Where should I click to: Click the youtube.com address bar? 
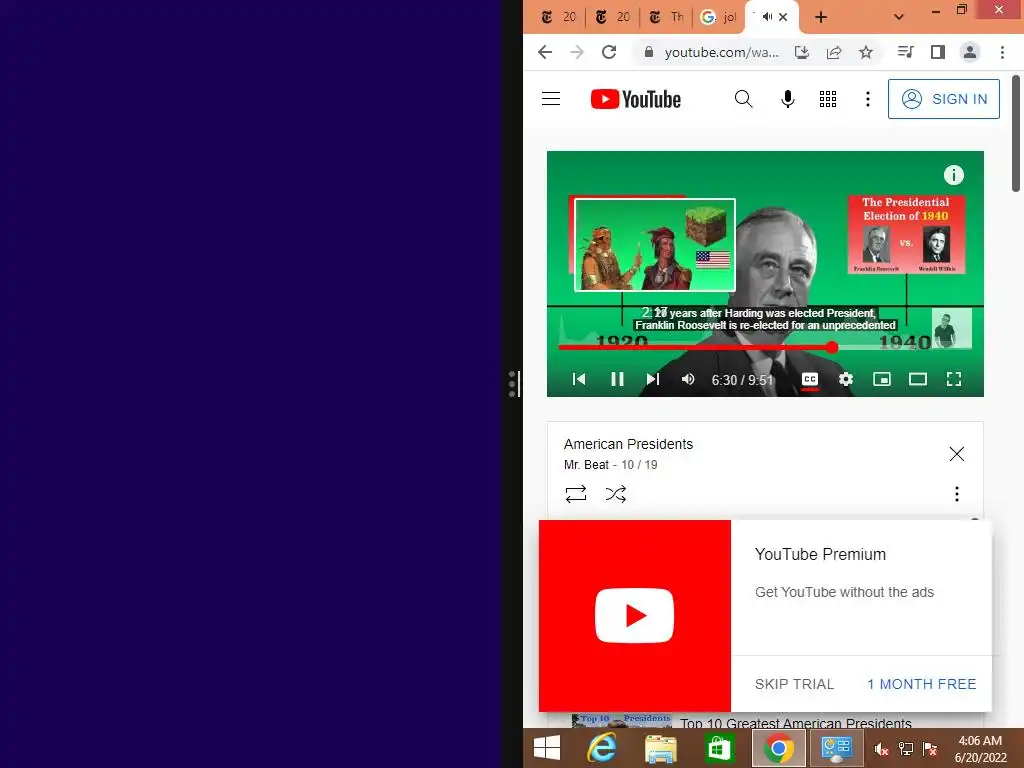[722, 52]
